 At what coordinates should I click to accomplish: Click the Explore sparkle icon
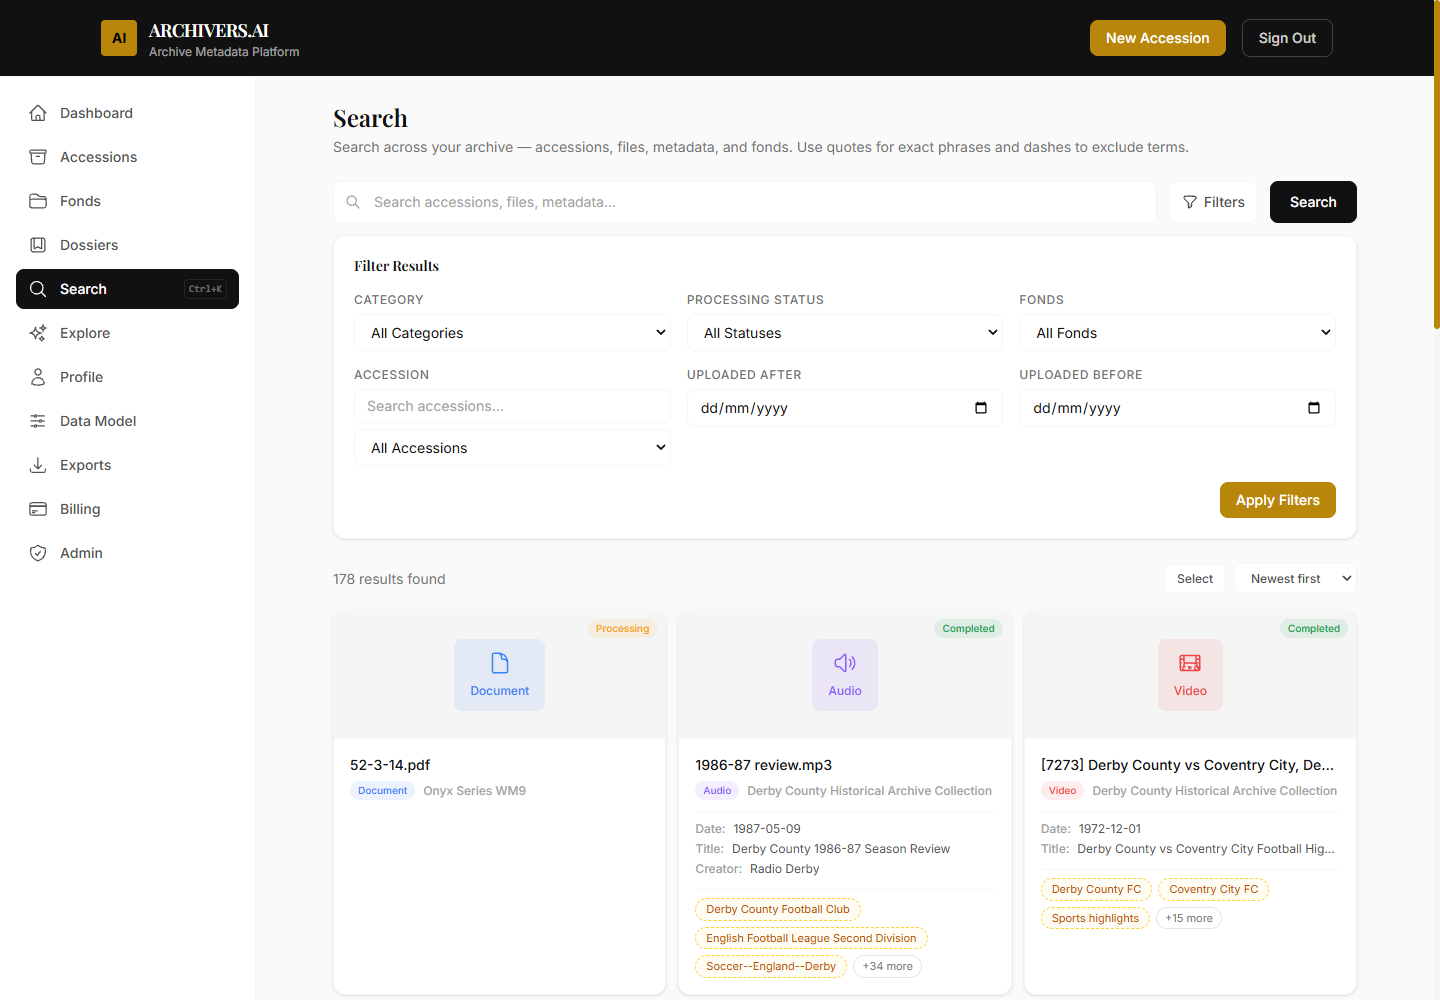click(38, 333)
